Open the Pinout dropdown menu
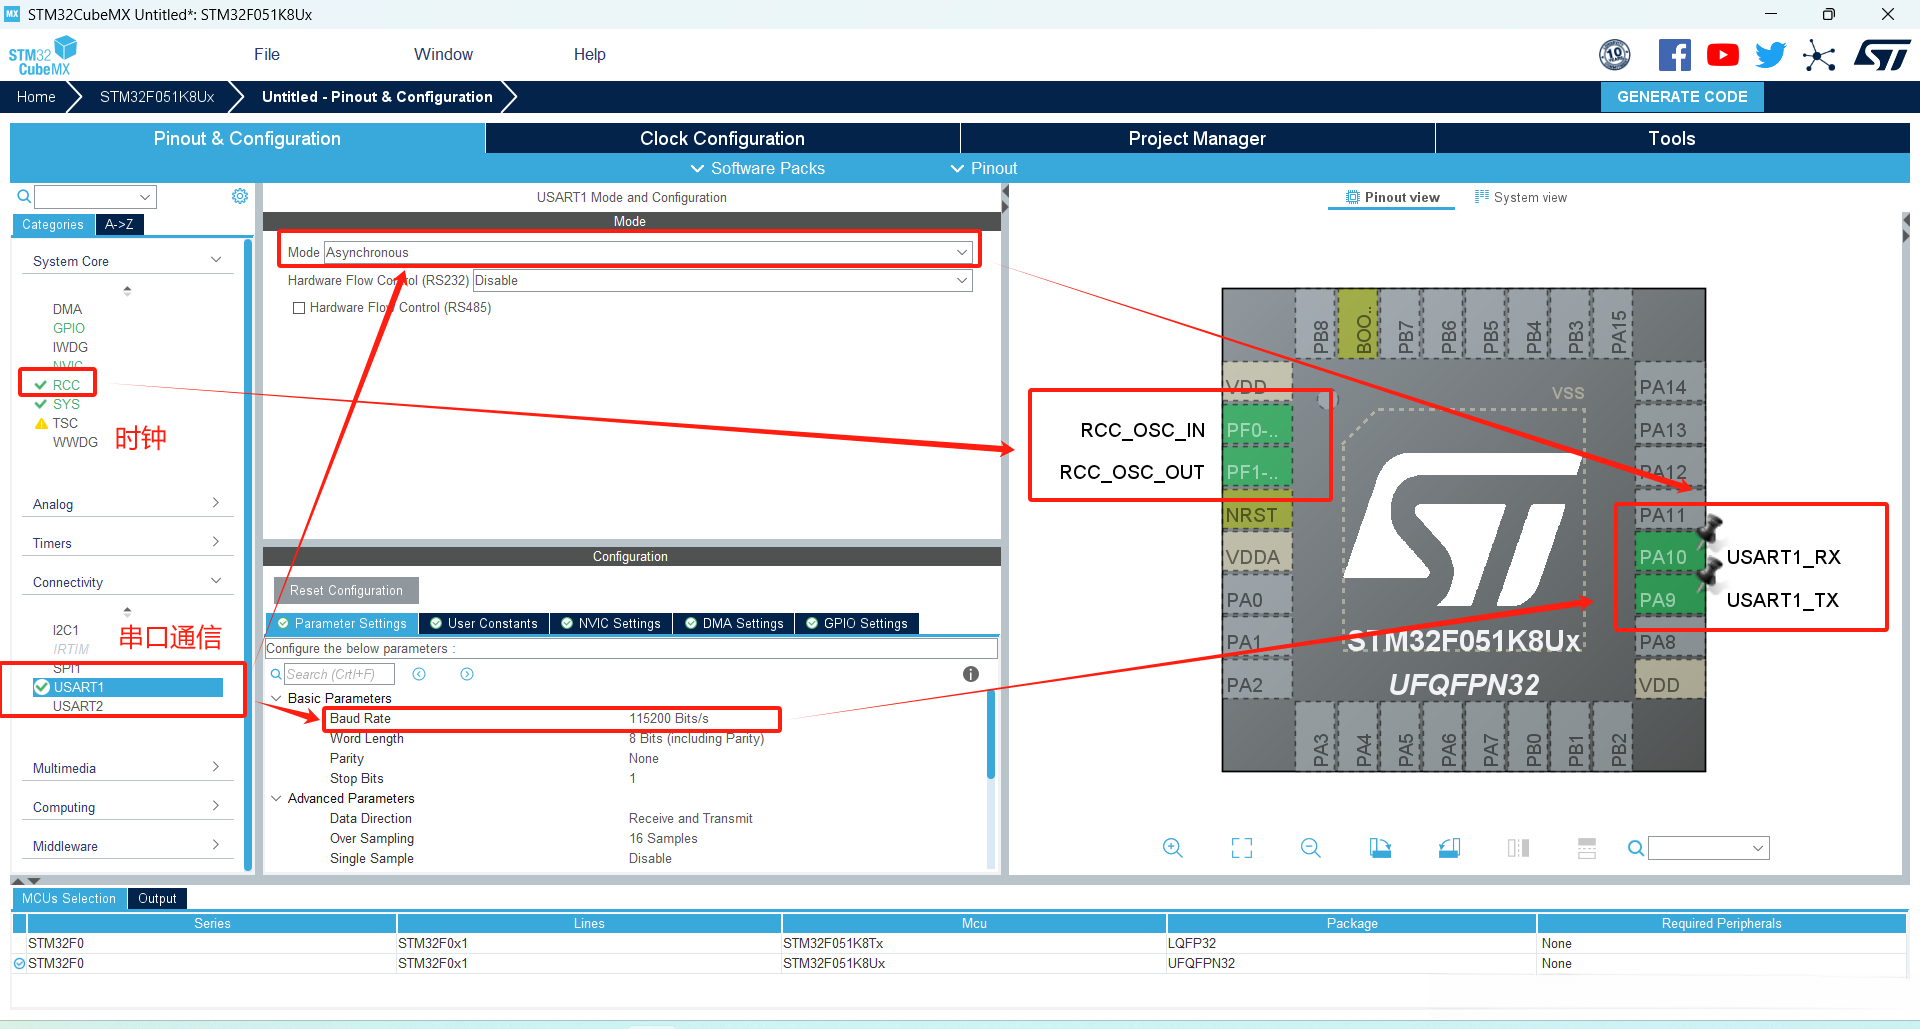 pos(984,168)
